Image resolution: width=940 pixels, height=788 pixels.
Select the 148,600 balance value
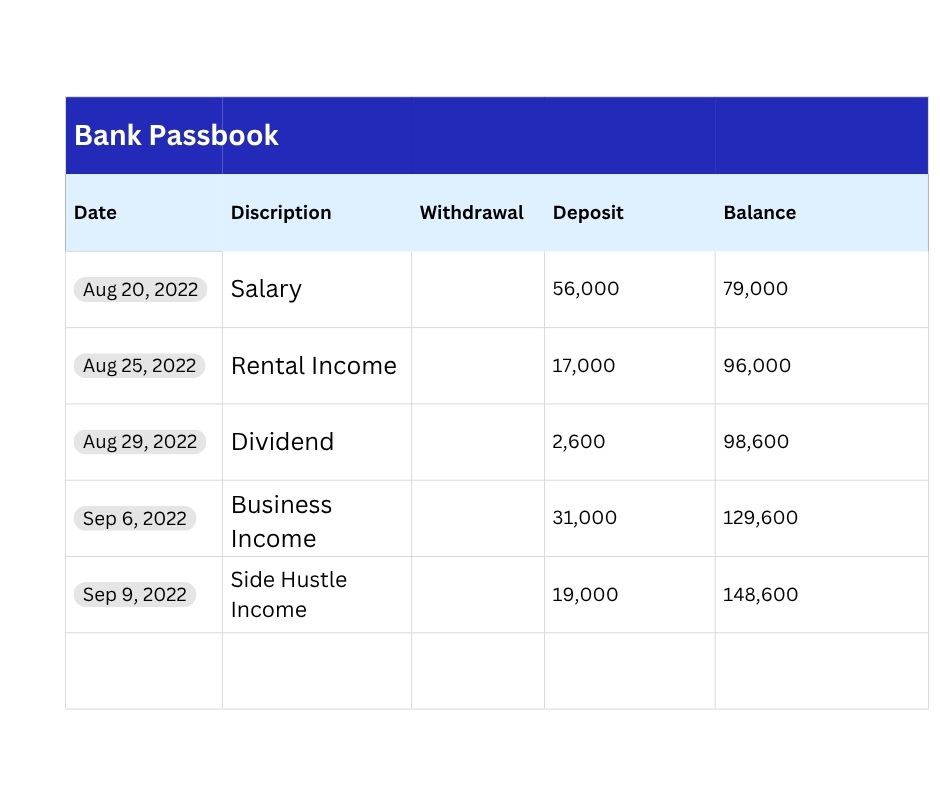coord(760,595)
